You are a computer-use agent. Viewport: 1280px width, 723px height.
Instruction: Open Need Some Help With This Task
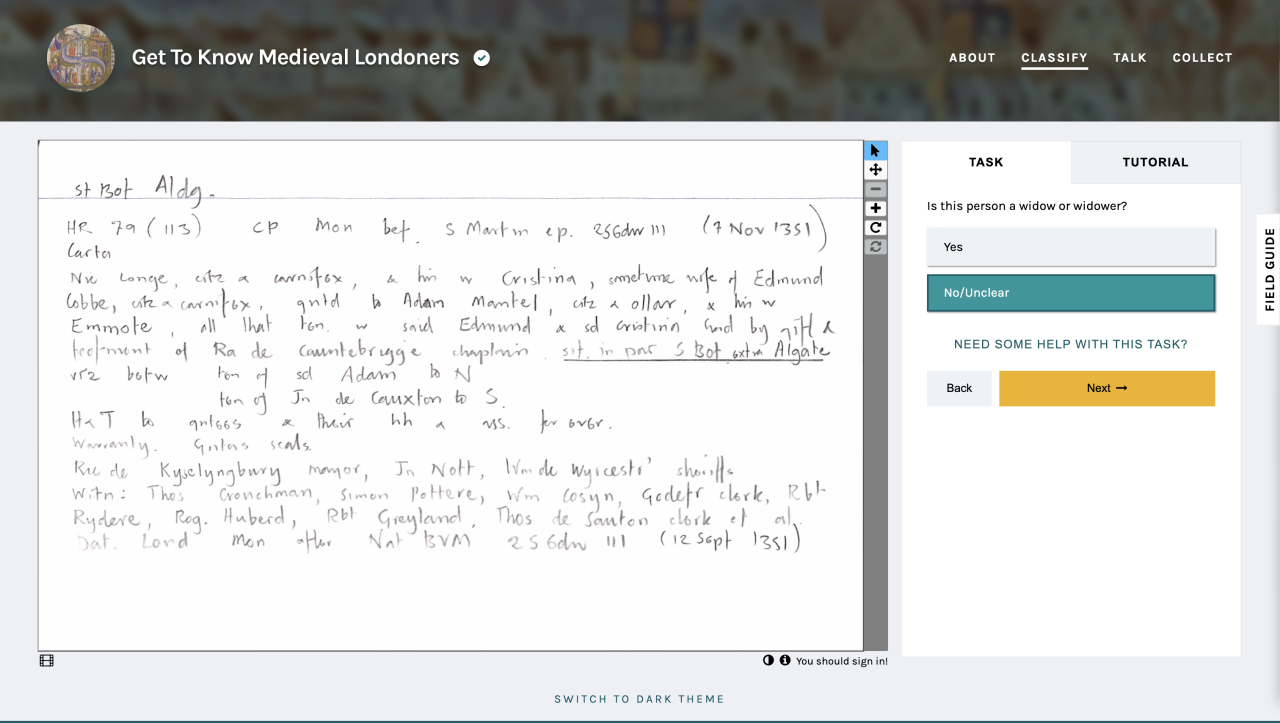[x=1071, y=344]
